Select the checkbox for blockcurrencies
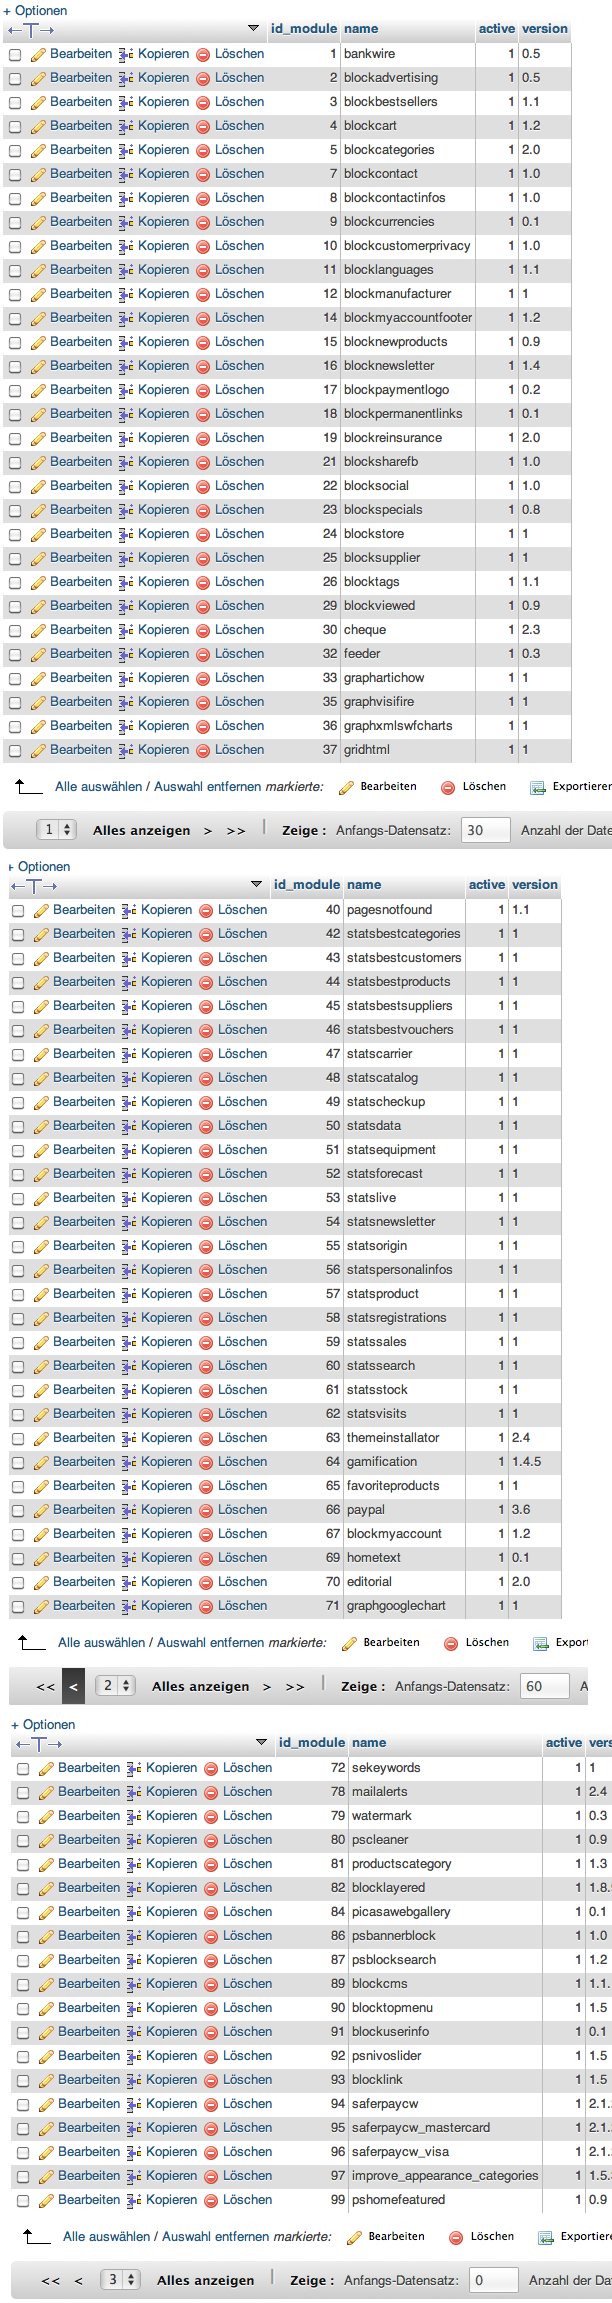The height and width of the screenshot is (2303, 612). tap(15, 223)
